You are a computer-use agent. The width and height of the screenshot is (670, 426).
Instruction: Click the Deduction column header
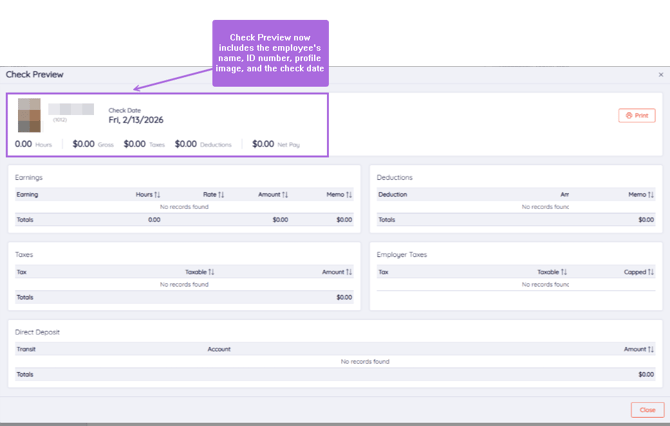[393, 194]
